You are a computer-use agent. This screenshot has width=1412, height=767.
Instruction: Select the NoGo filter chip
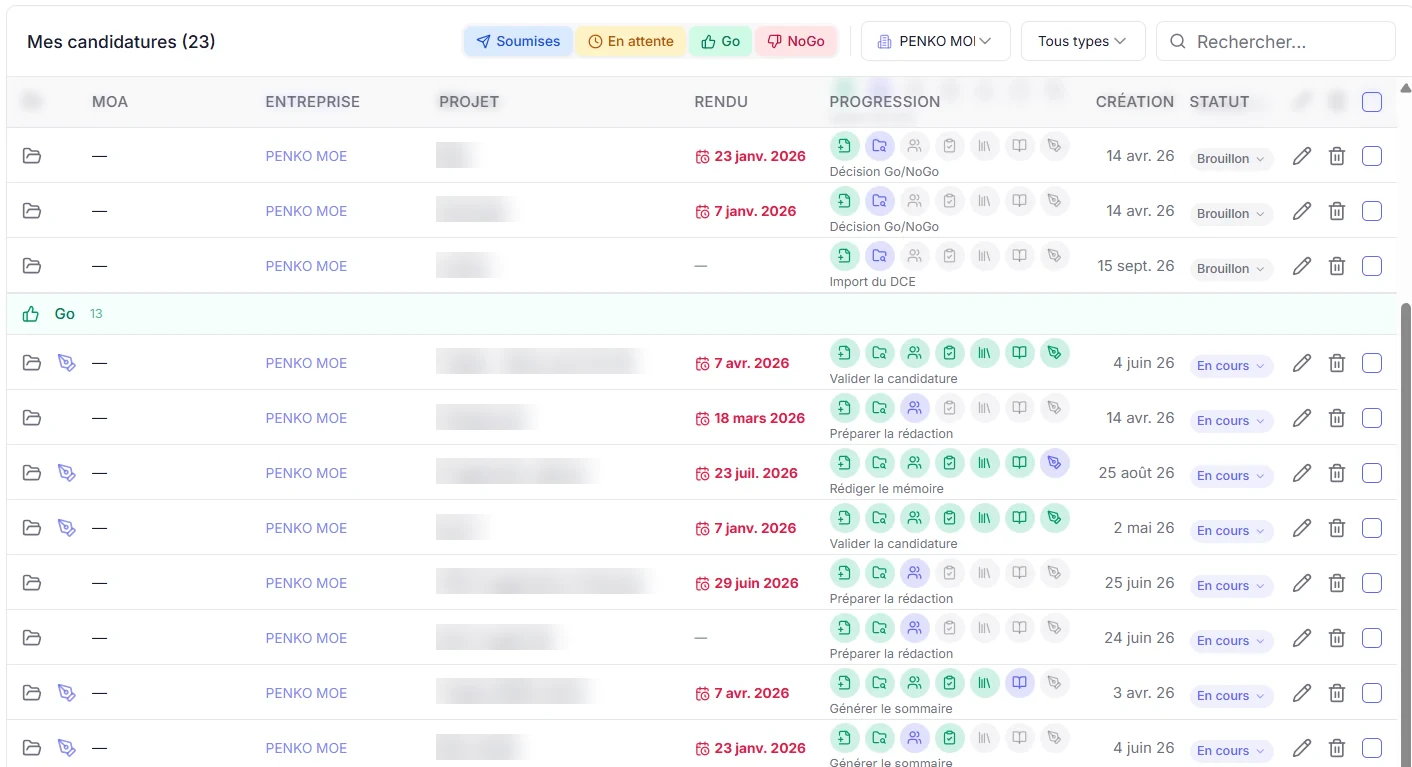[x=796, y=41]
